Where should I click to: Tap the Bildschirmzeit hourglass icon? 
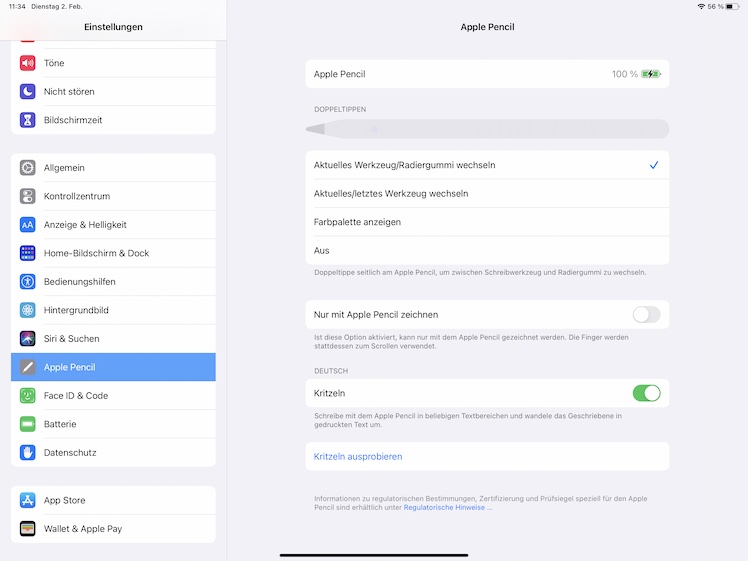coord(27,120)
